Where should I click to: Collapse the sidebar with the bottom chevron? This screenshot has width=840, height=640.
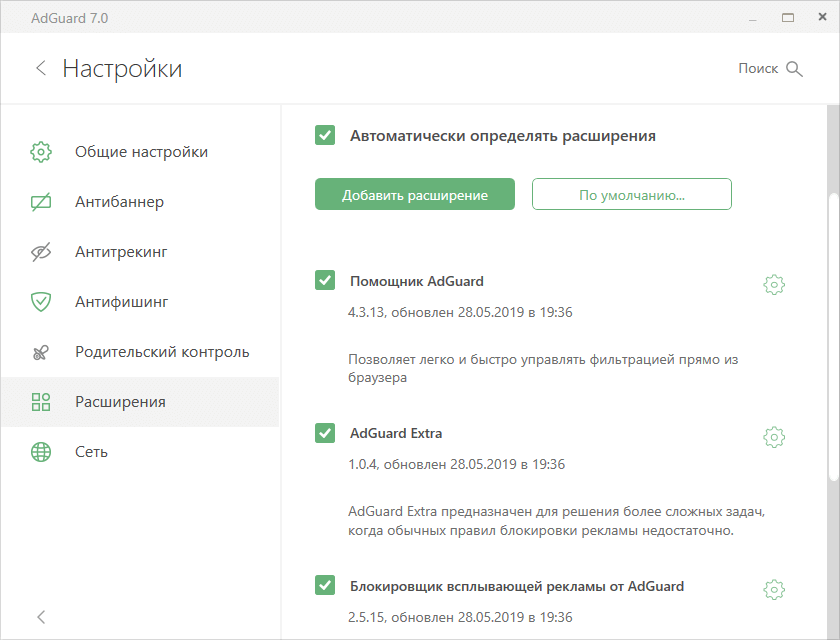click(x=40, y=617)
